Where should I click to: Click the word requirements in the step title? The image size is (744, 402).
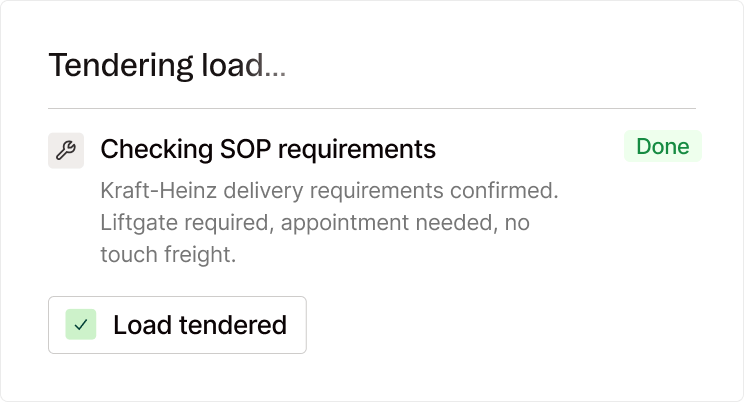click(x=357, y=150)
